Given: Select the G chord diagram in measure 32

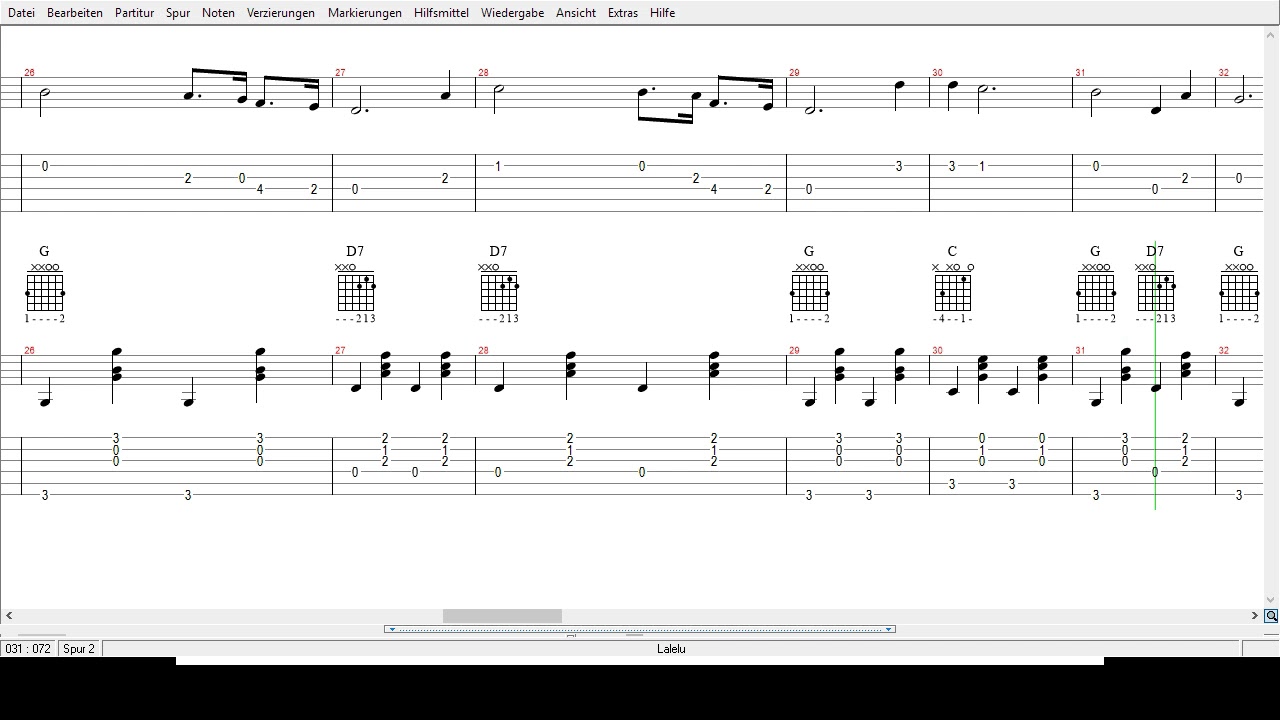Looking at the screenshot, I should (x=1239, y=292).
